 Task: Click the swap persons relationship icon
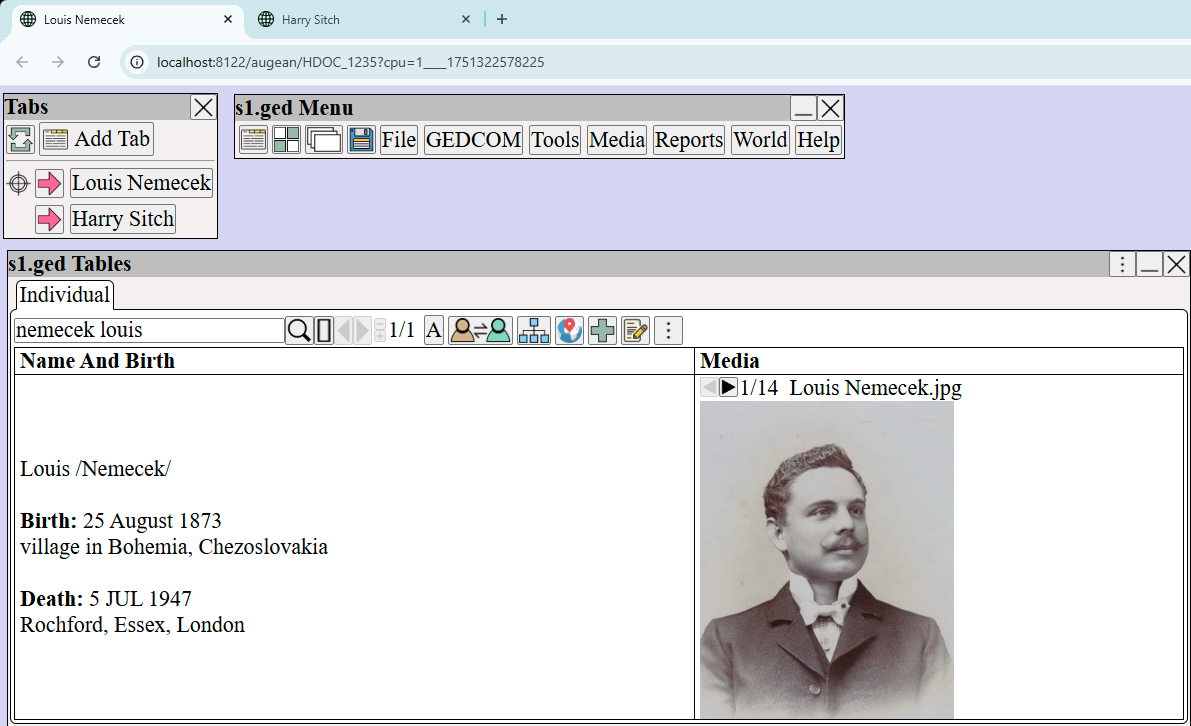[480, 331]
